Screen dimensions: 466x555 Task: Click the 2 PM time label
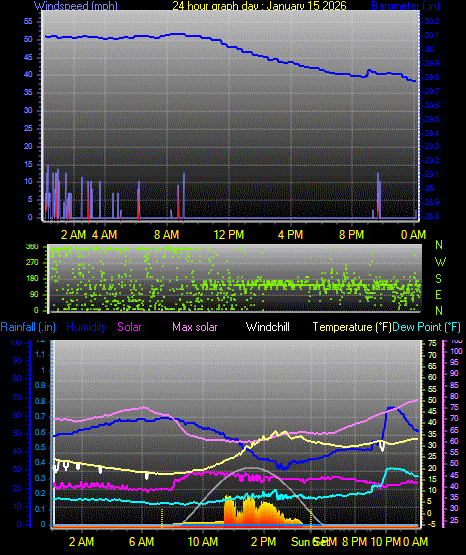click(x=264, y=542)
